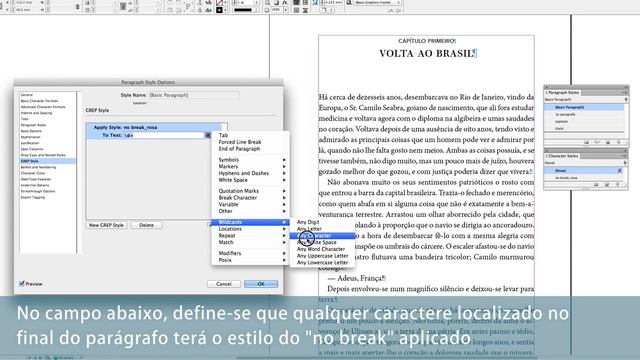Clear overrides icon in Paragraph Styles panel

(597, 142)
